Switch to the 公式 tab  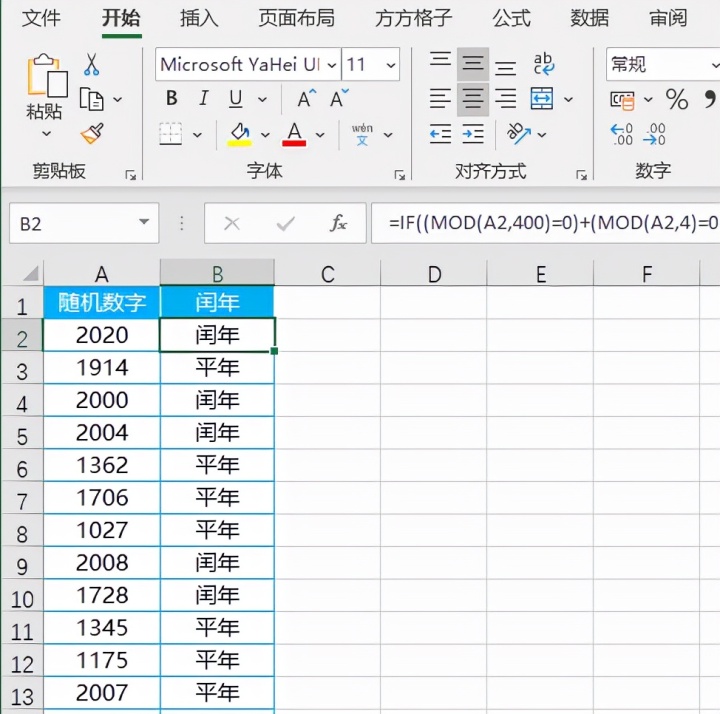click(512, 18)
